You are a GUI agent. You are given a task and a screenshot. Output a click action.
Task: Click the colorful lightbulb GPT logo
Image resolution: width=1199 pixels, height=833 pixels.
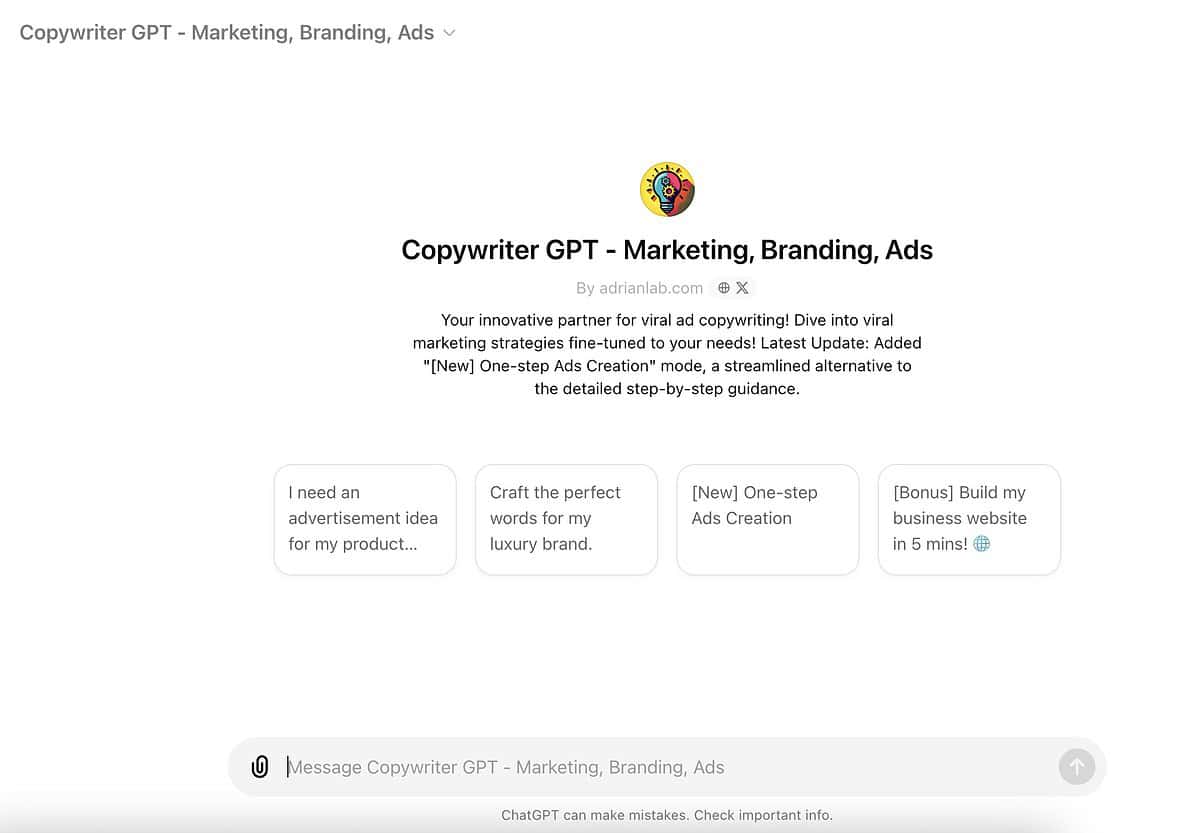(667, 189)
